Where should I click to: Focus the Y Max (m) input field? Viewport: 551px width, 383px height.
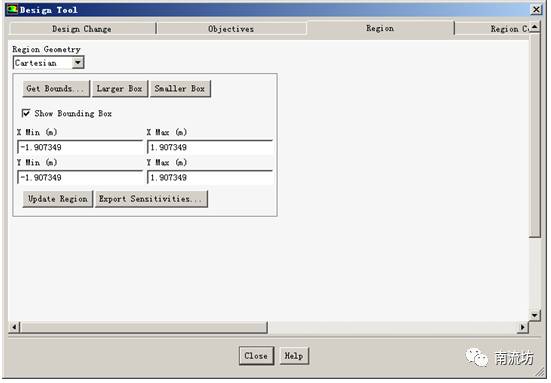tap(210, 177)
